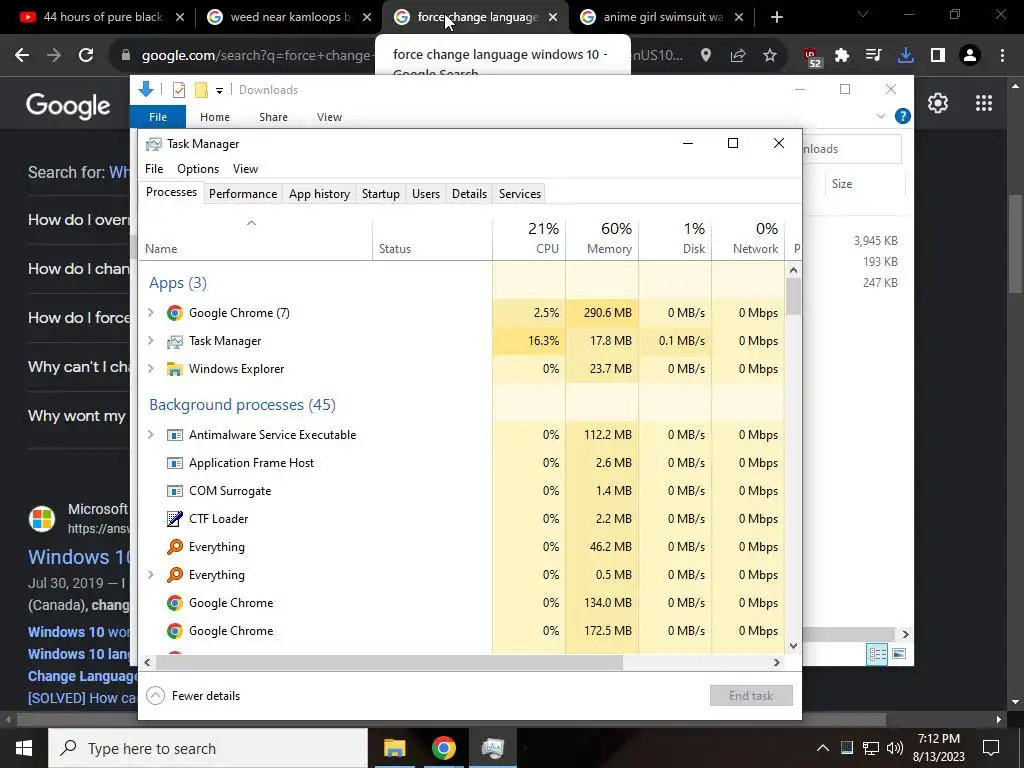
Task: Open Chrome from the Windows taskbar
Action: click(443, 748)
